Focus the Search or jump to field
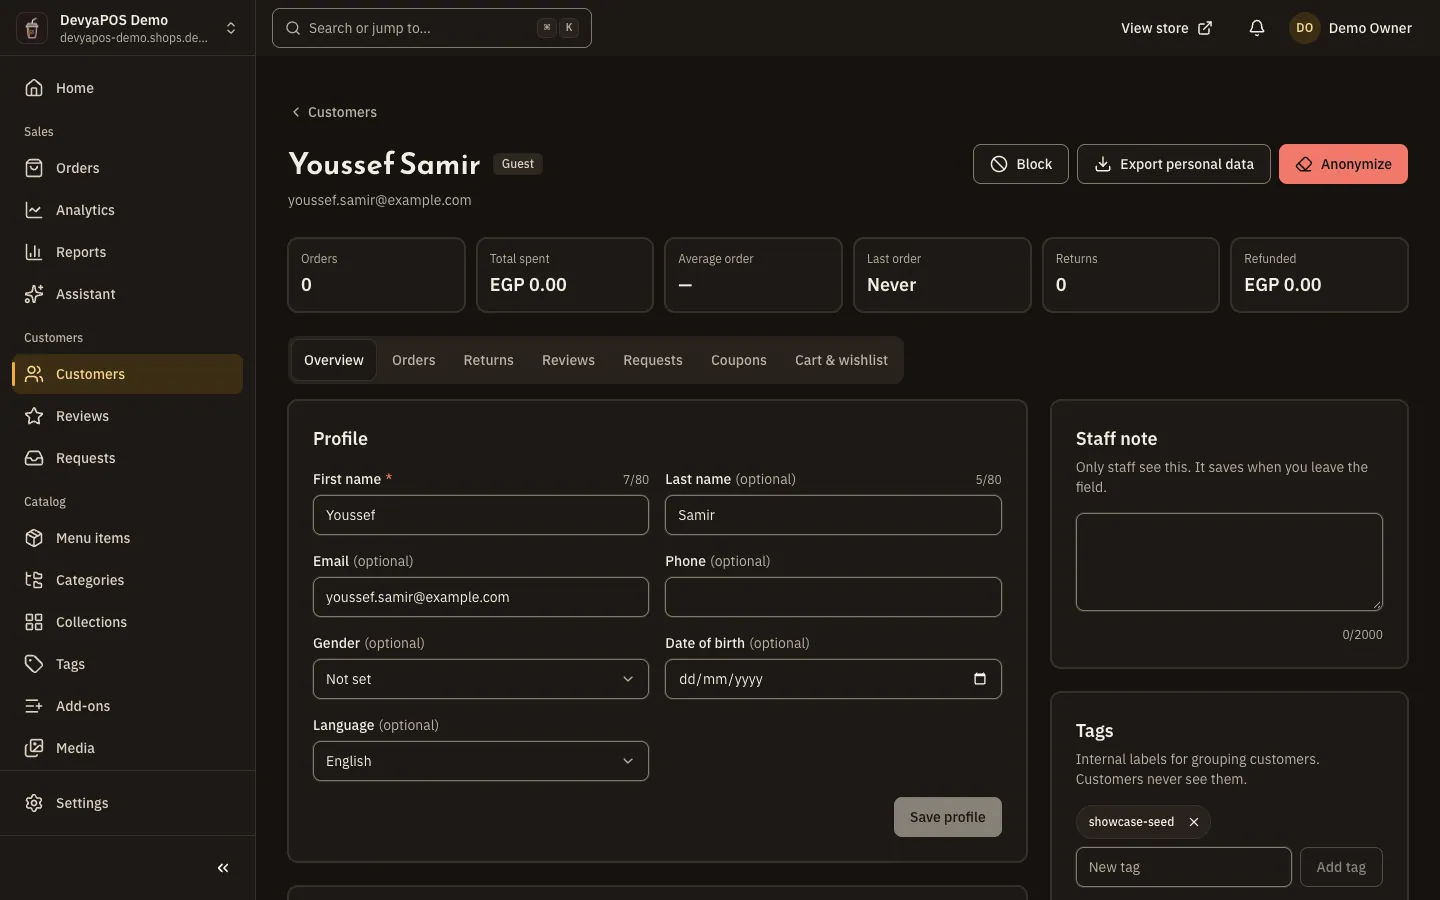Image resolution: width=1440 pixels, height=900 pixels. (432, 28)
